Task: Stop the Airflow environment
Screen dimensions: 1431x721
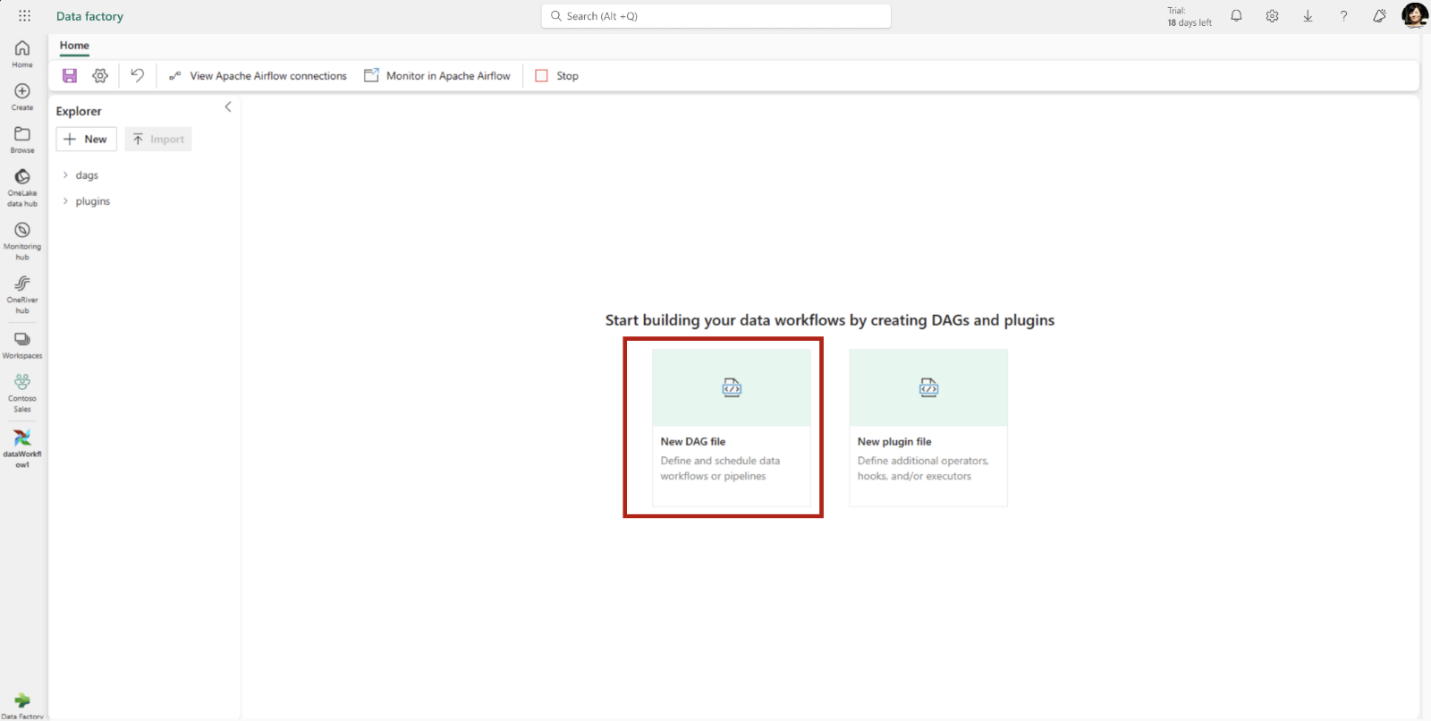Action: (x=557, y=76)
